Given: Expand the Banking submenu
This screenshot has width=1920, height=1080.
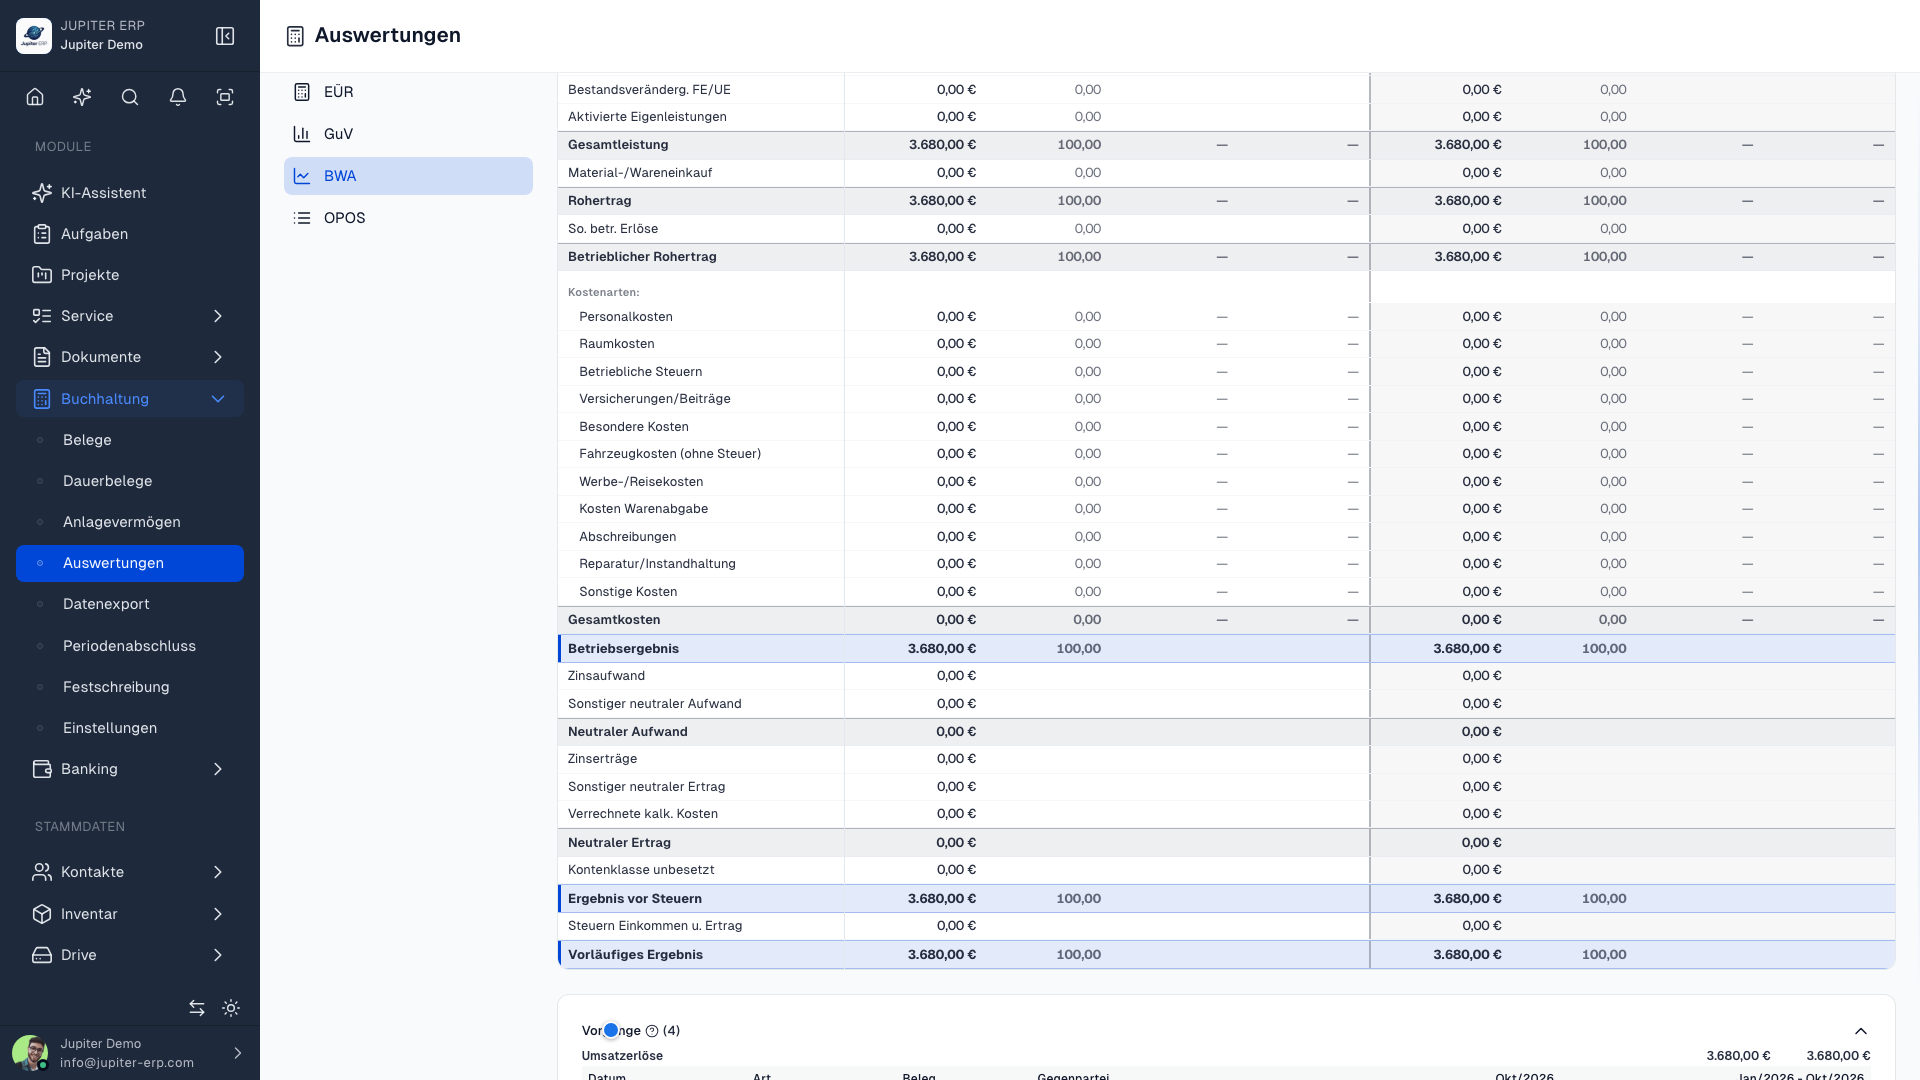Looking at the screenshot, I should 217,769.
